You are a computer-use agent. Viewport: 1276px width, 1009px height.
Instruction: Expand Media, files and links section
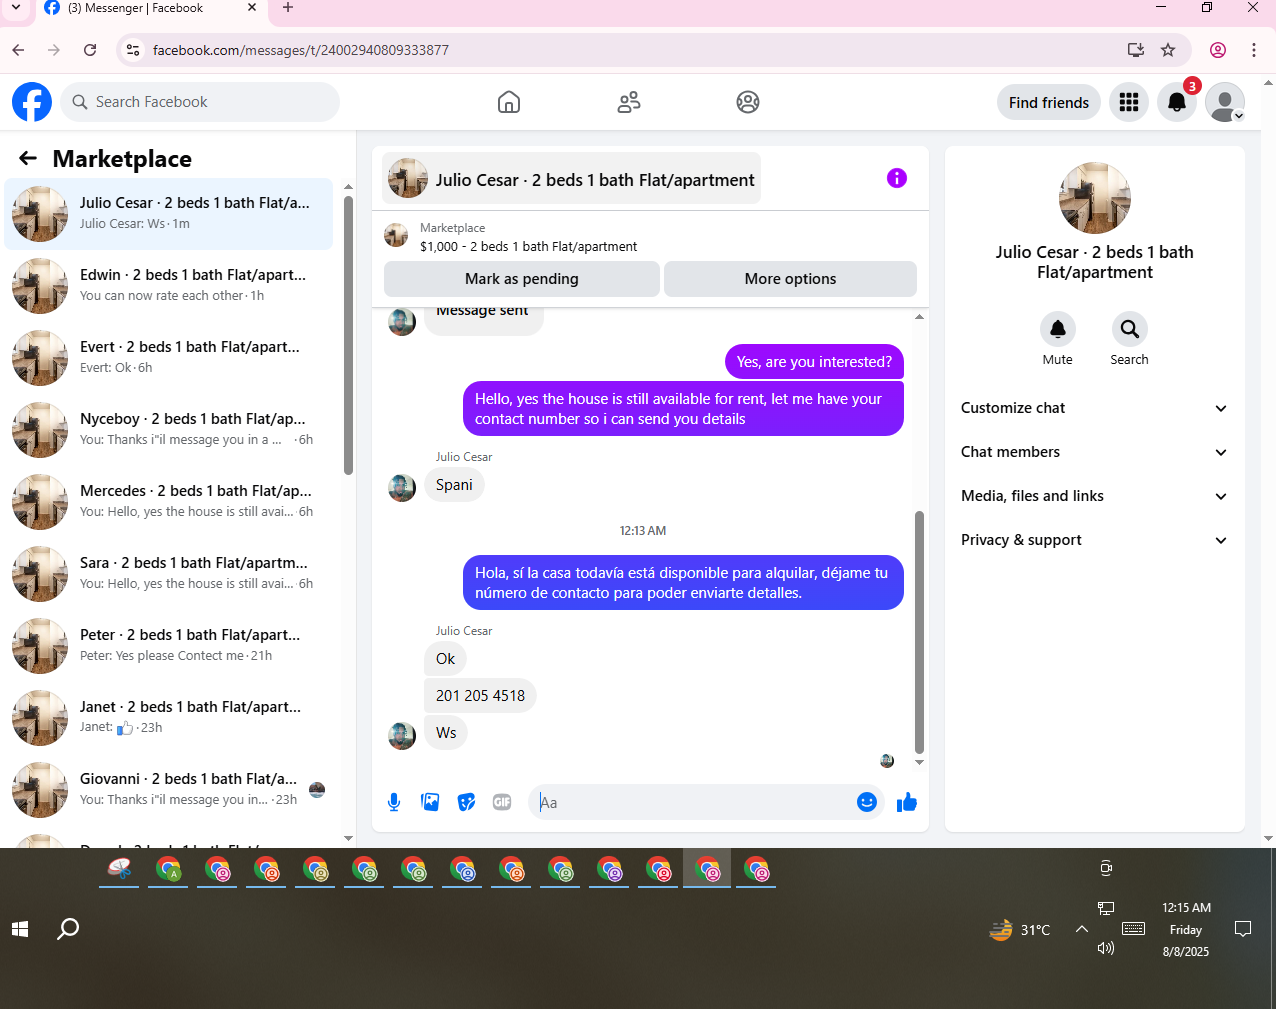1095,496
